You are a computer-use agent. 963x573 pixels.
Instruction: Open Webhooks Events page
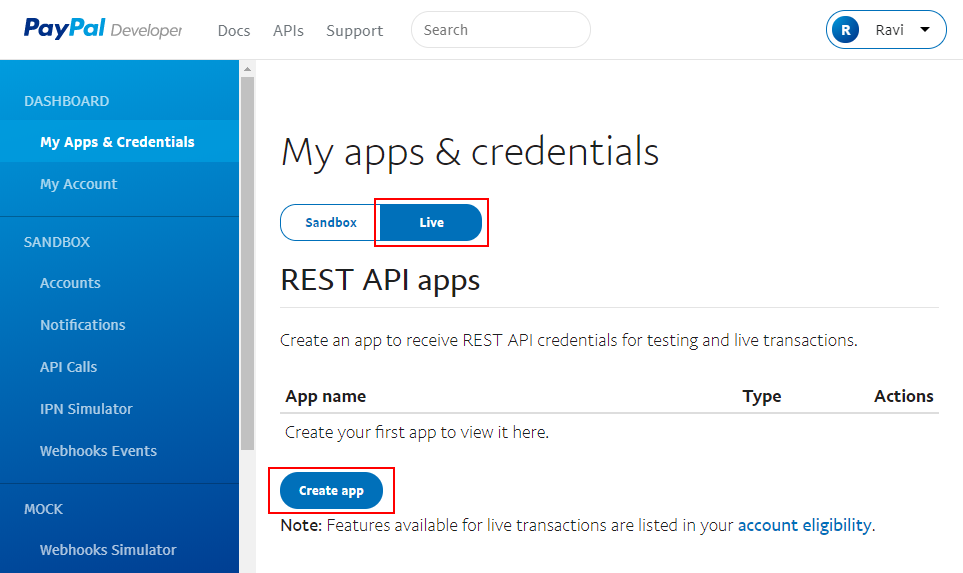point(98,451)
